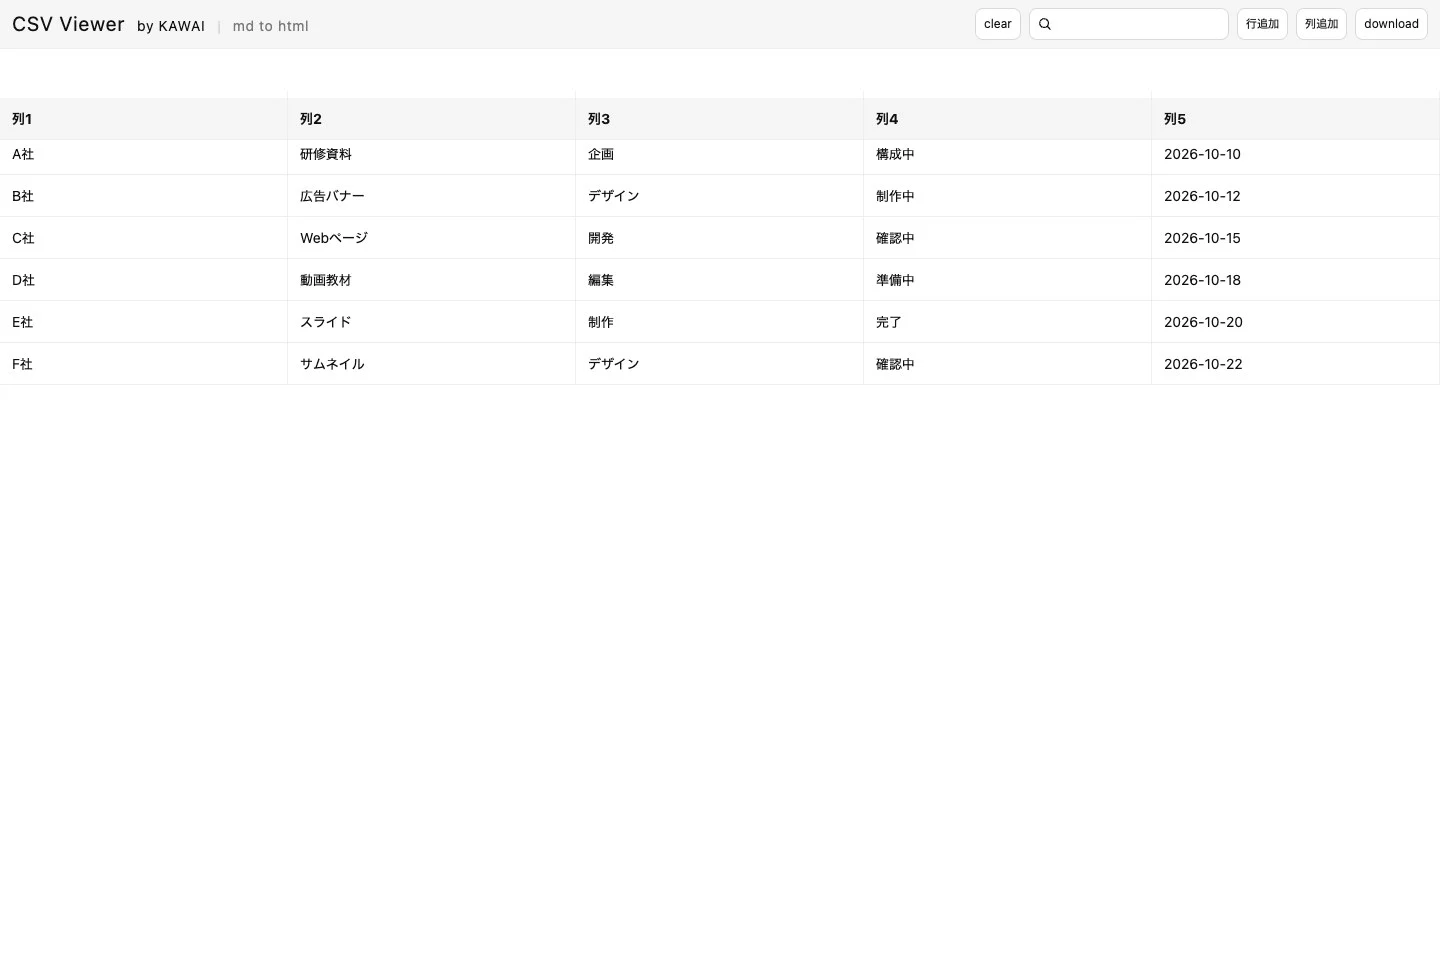The height and width of the screenshot is (960, 1440).
Task: Click the 制作中 status cell
Action: 1008,196
